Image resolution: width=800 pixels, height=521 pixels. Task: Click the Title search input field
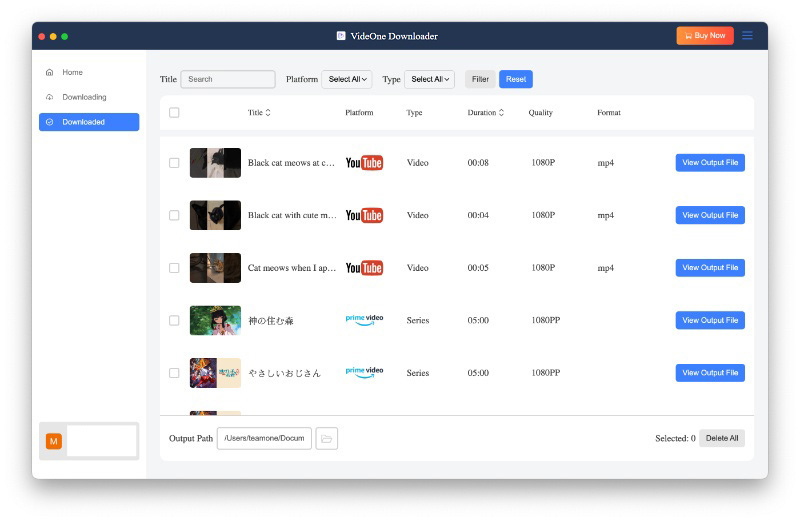pos(228,79)
